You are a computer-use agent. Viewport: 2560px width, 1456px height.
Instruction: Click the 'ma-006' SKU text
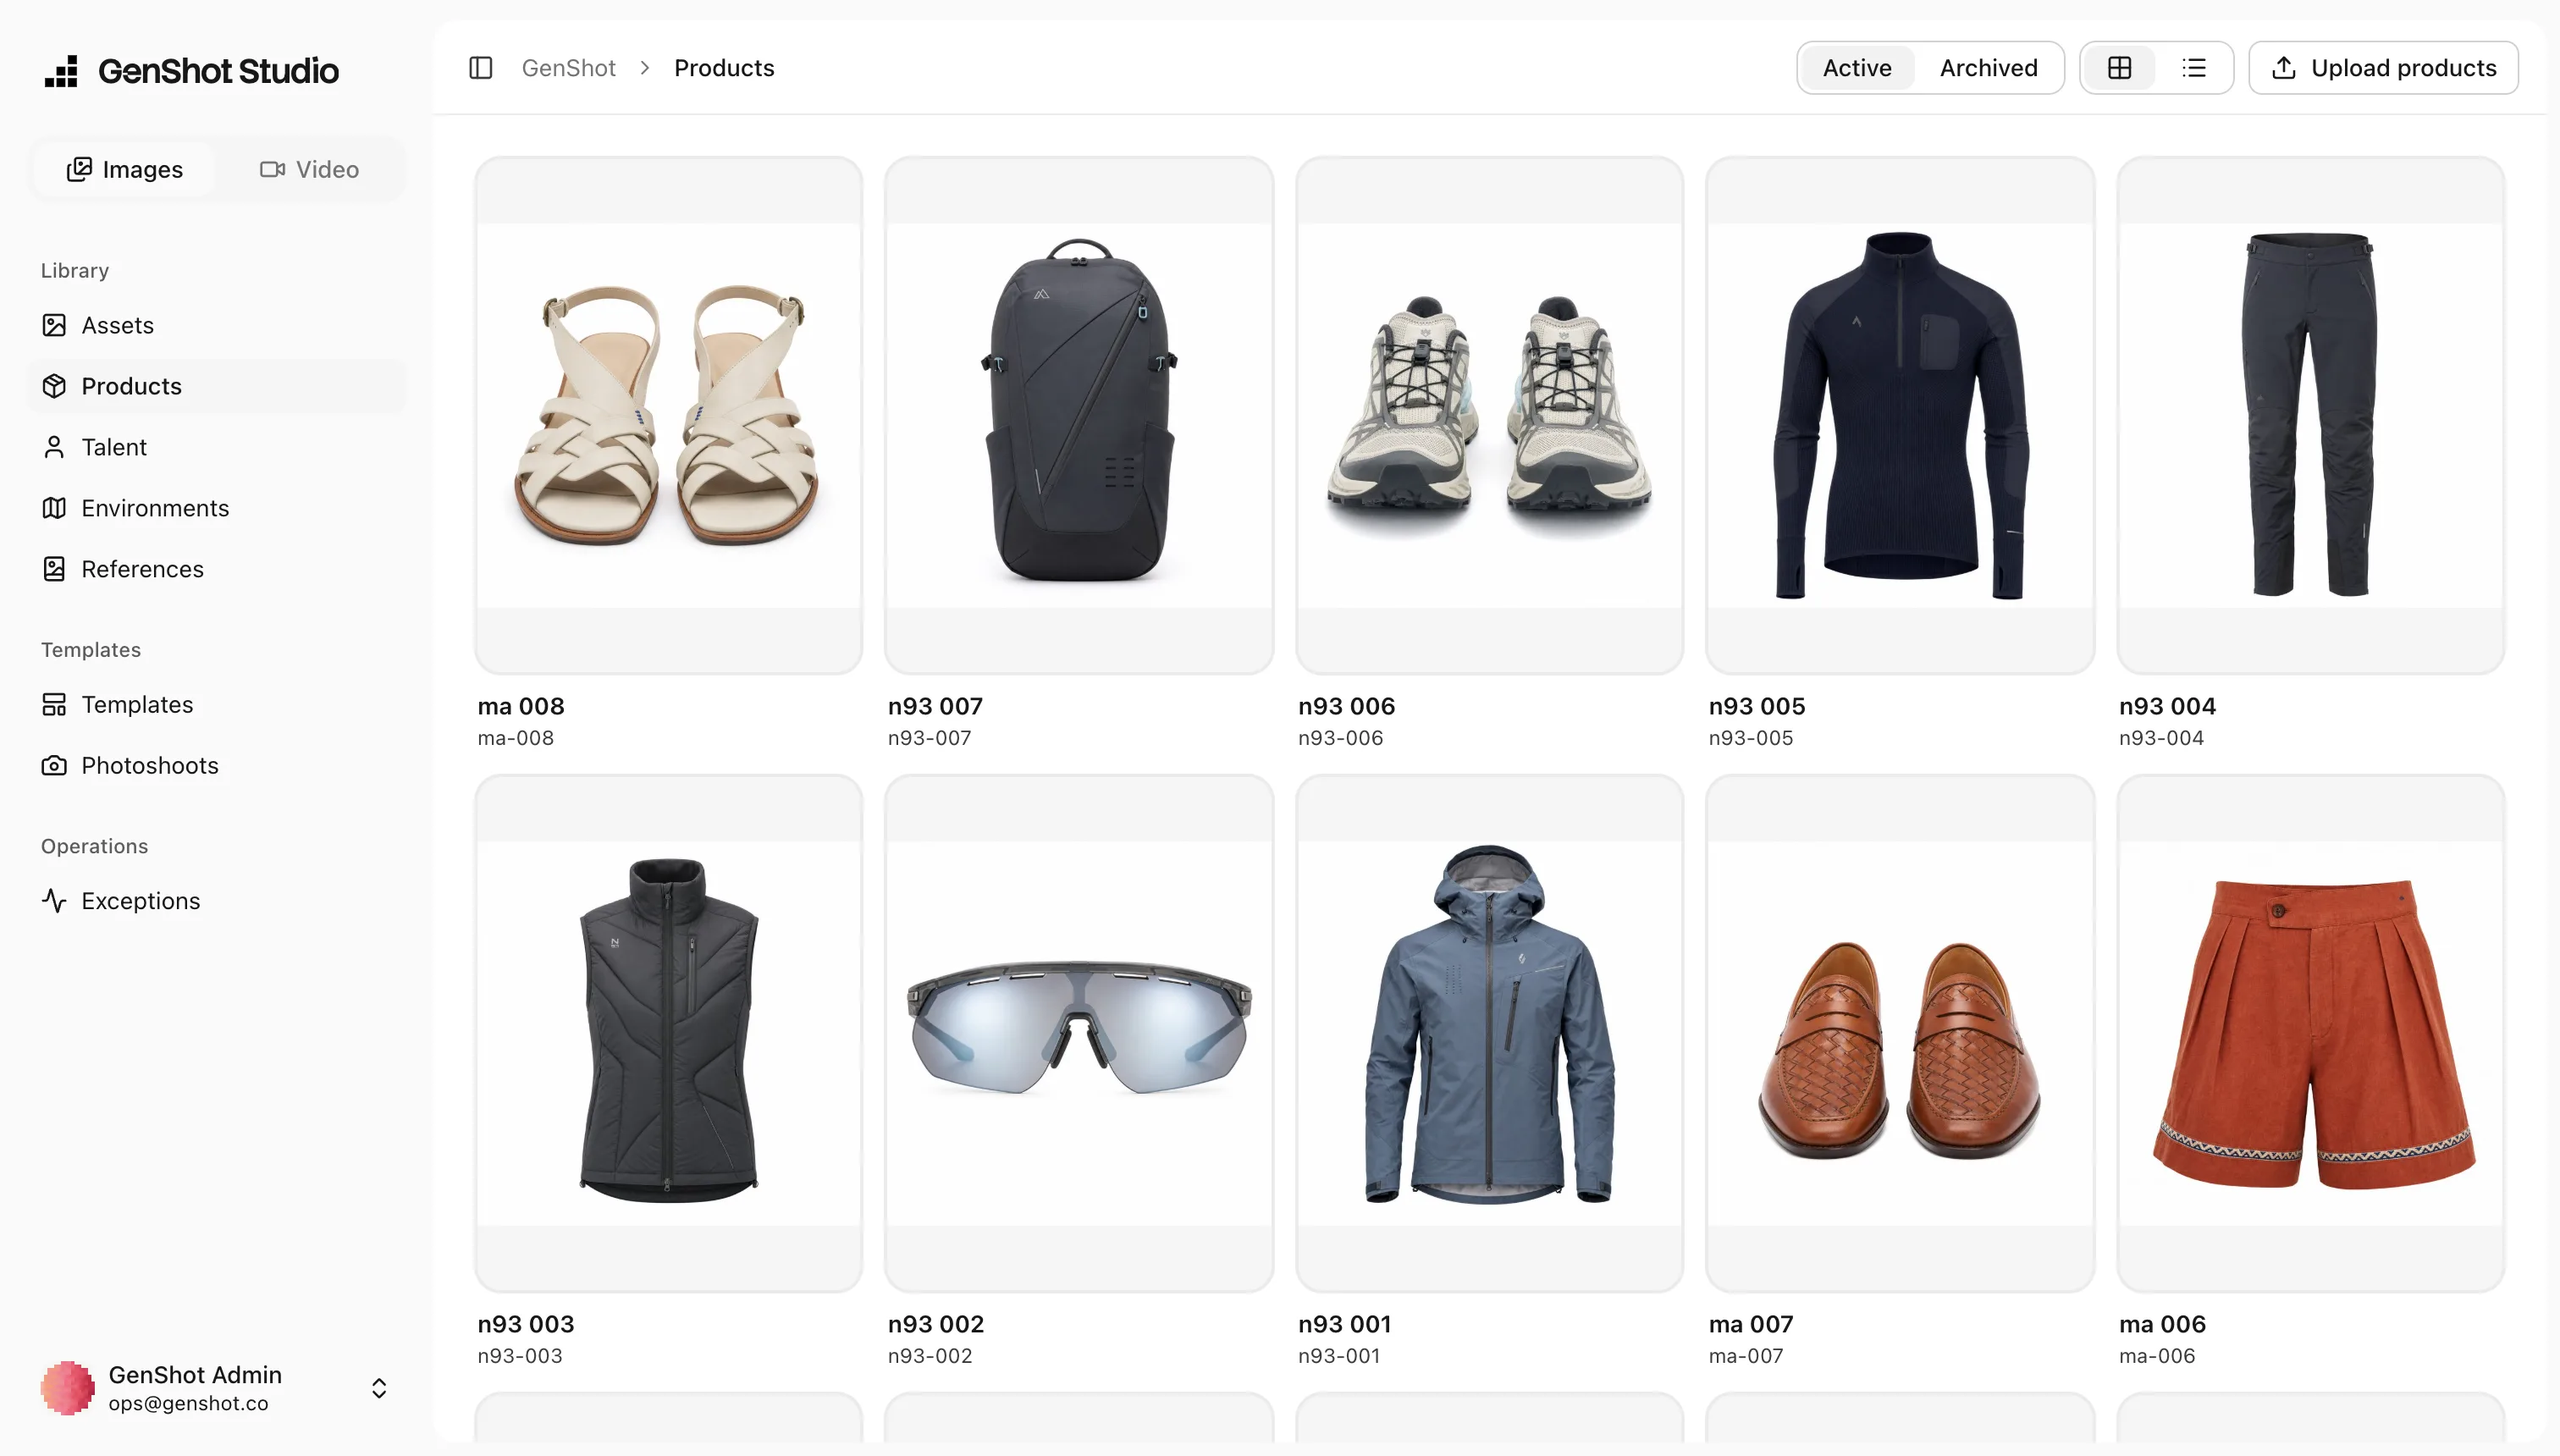point(2157,1356)
